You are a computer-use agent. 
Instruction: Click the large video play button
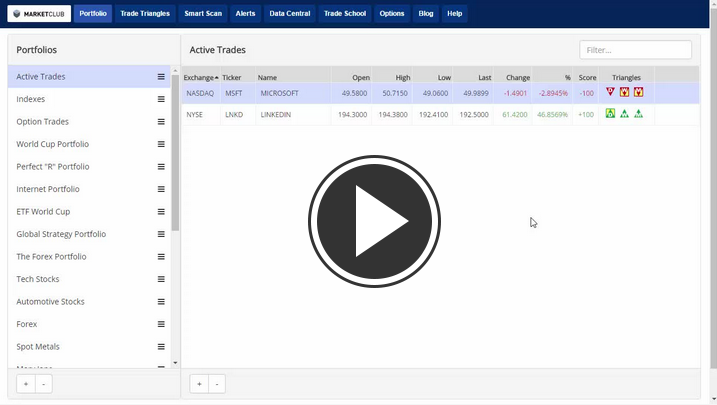[x=374, y=221]
